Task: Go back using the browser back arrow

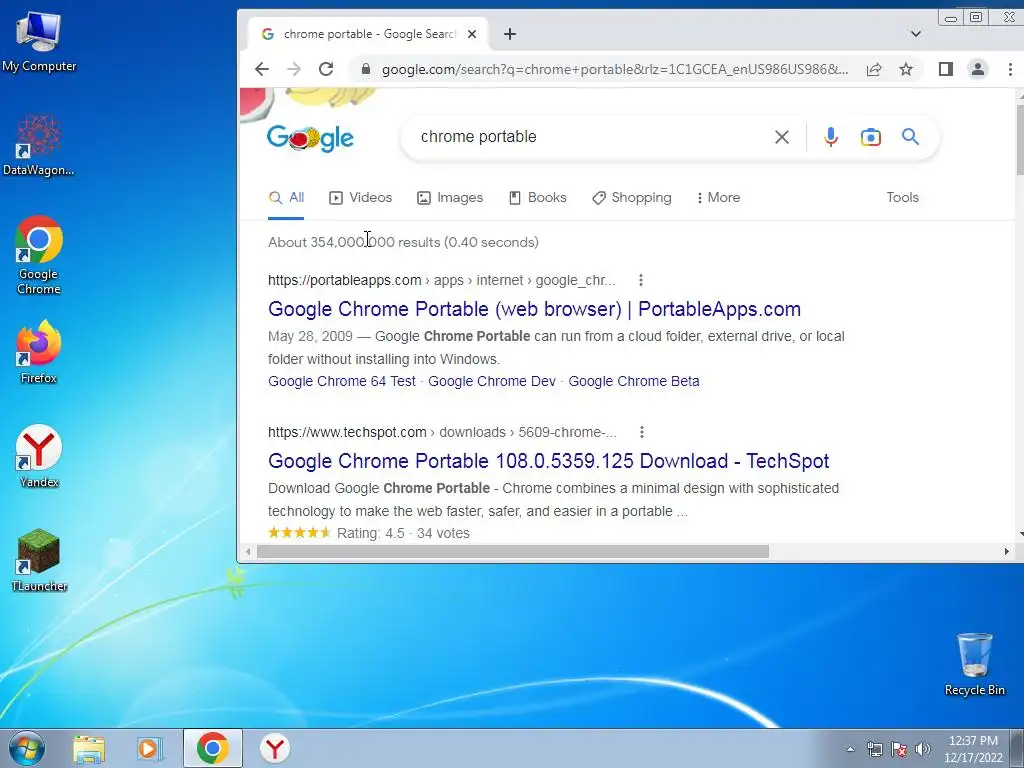Action: pyautogui.click(x=262, y=69)
